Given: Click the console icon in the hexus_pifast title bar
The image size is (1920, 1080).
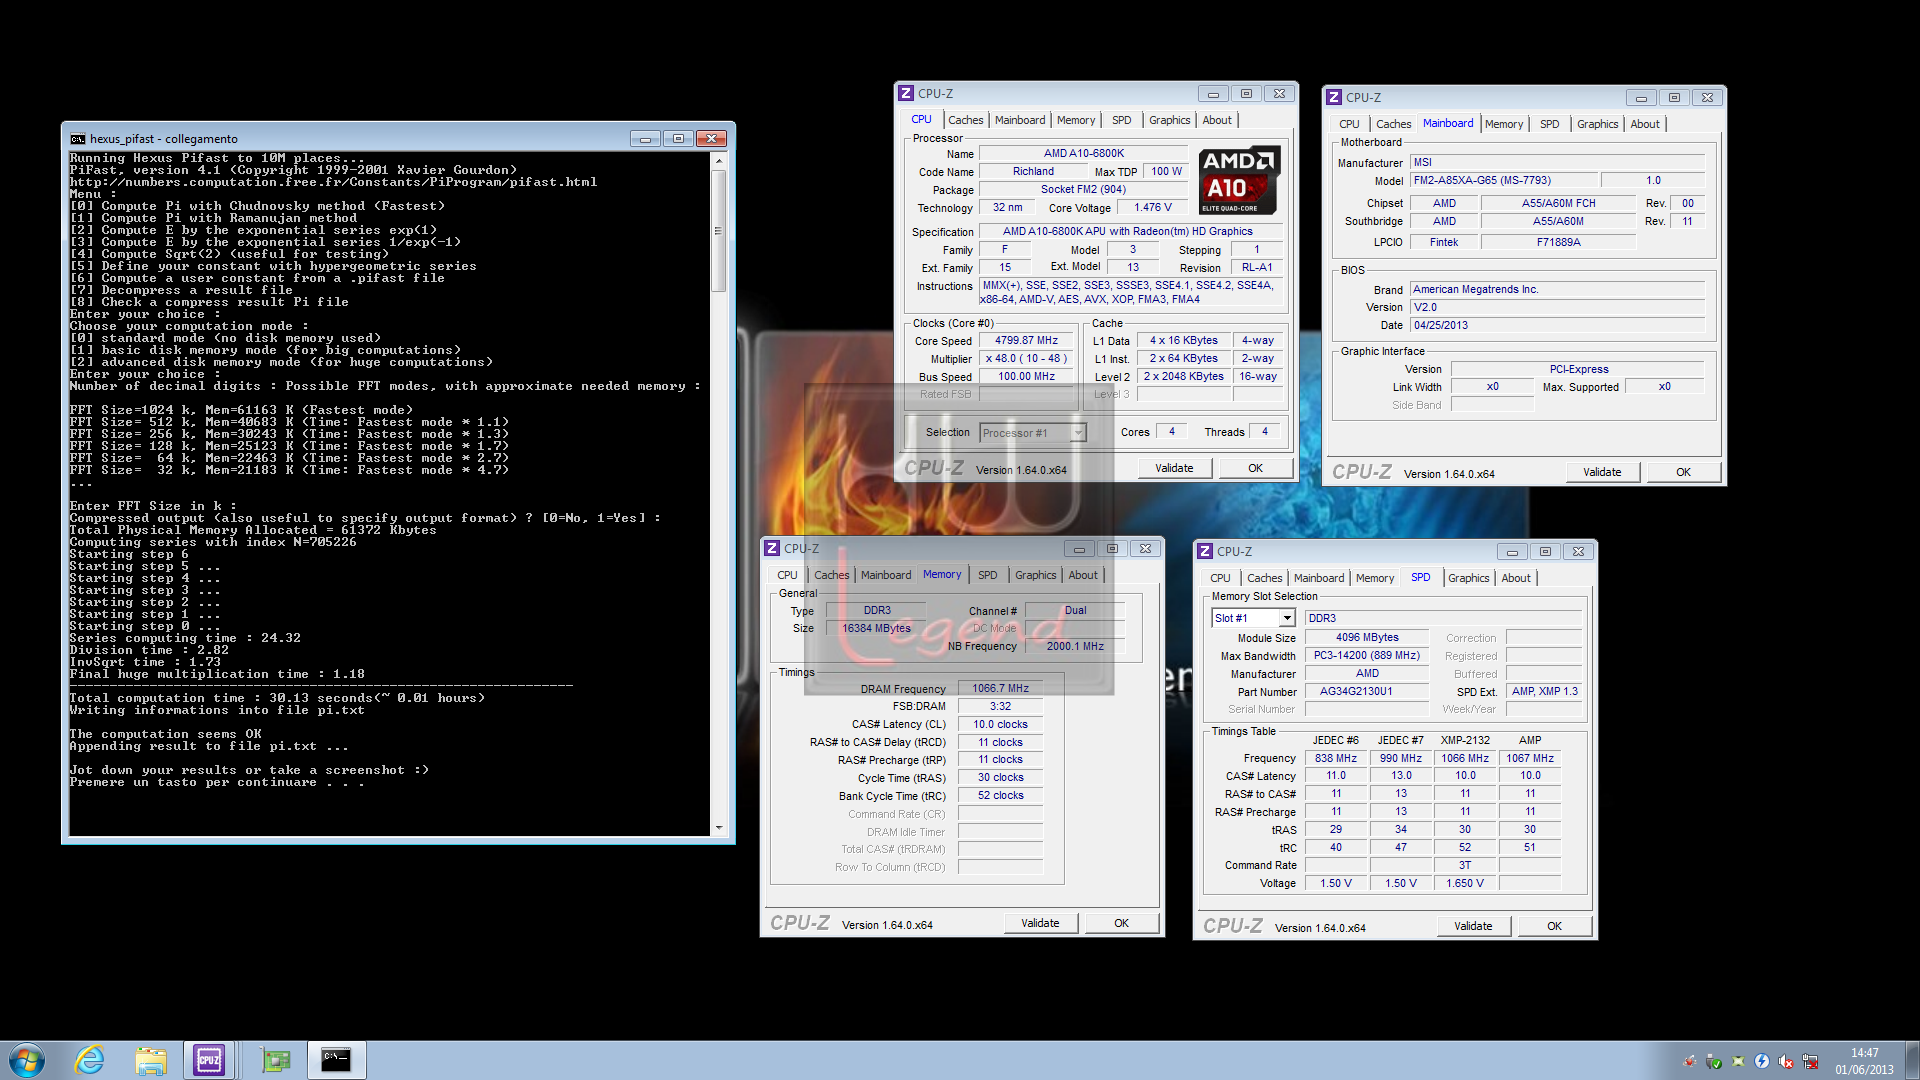Looking at the screenshot, I should (x=78, y=139).
